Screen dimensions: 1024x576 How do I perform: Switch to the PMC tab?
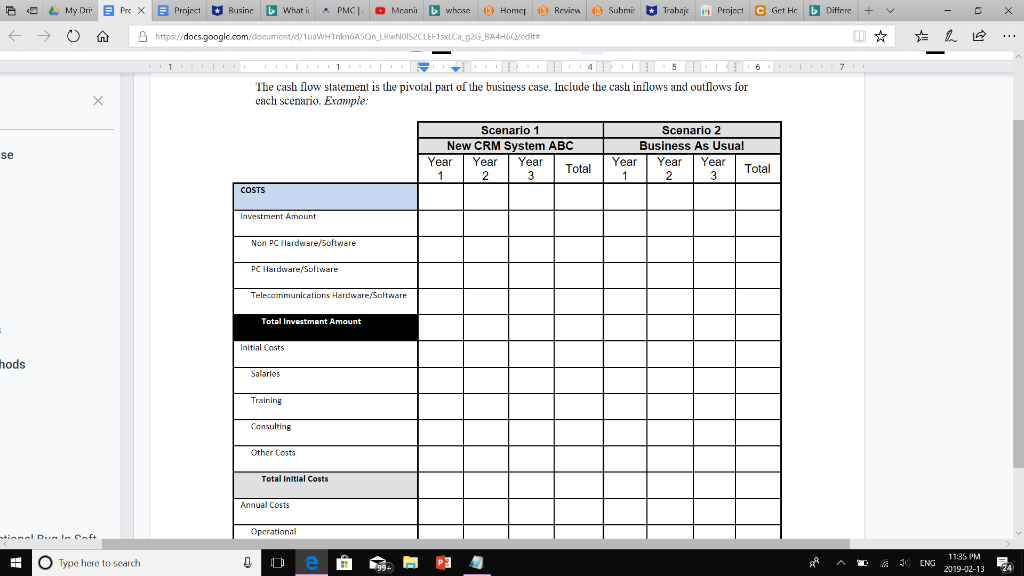point(342,10)
